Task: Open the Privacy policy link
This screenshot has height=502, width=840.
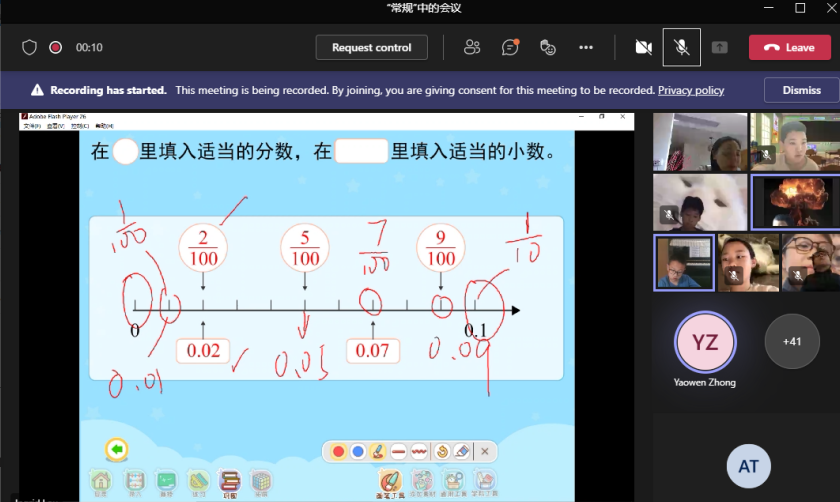Action: click(x=690, y=90)
